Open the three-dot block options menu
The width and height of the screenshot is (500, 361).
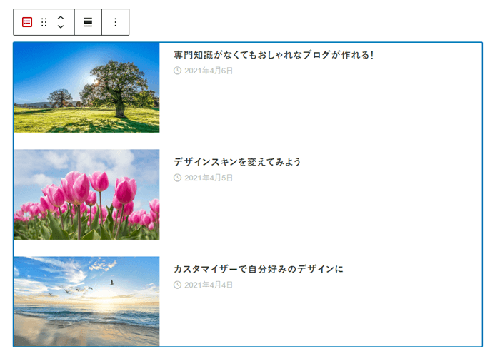(x=115, y=22)
